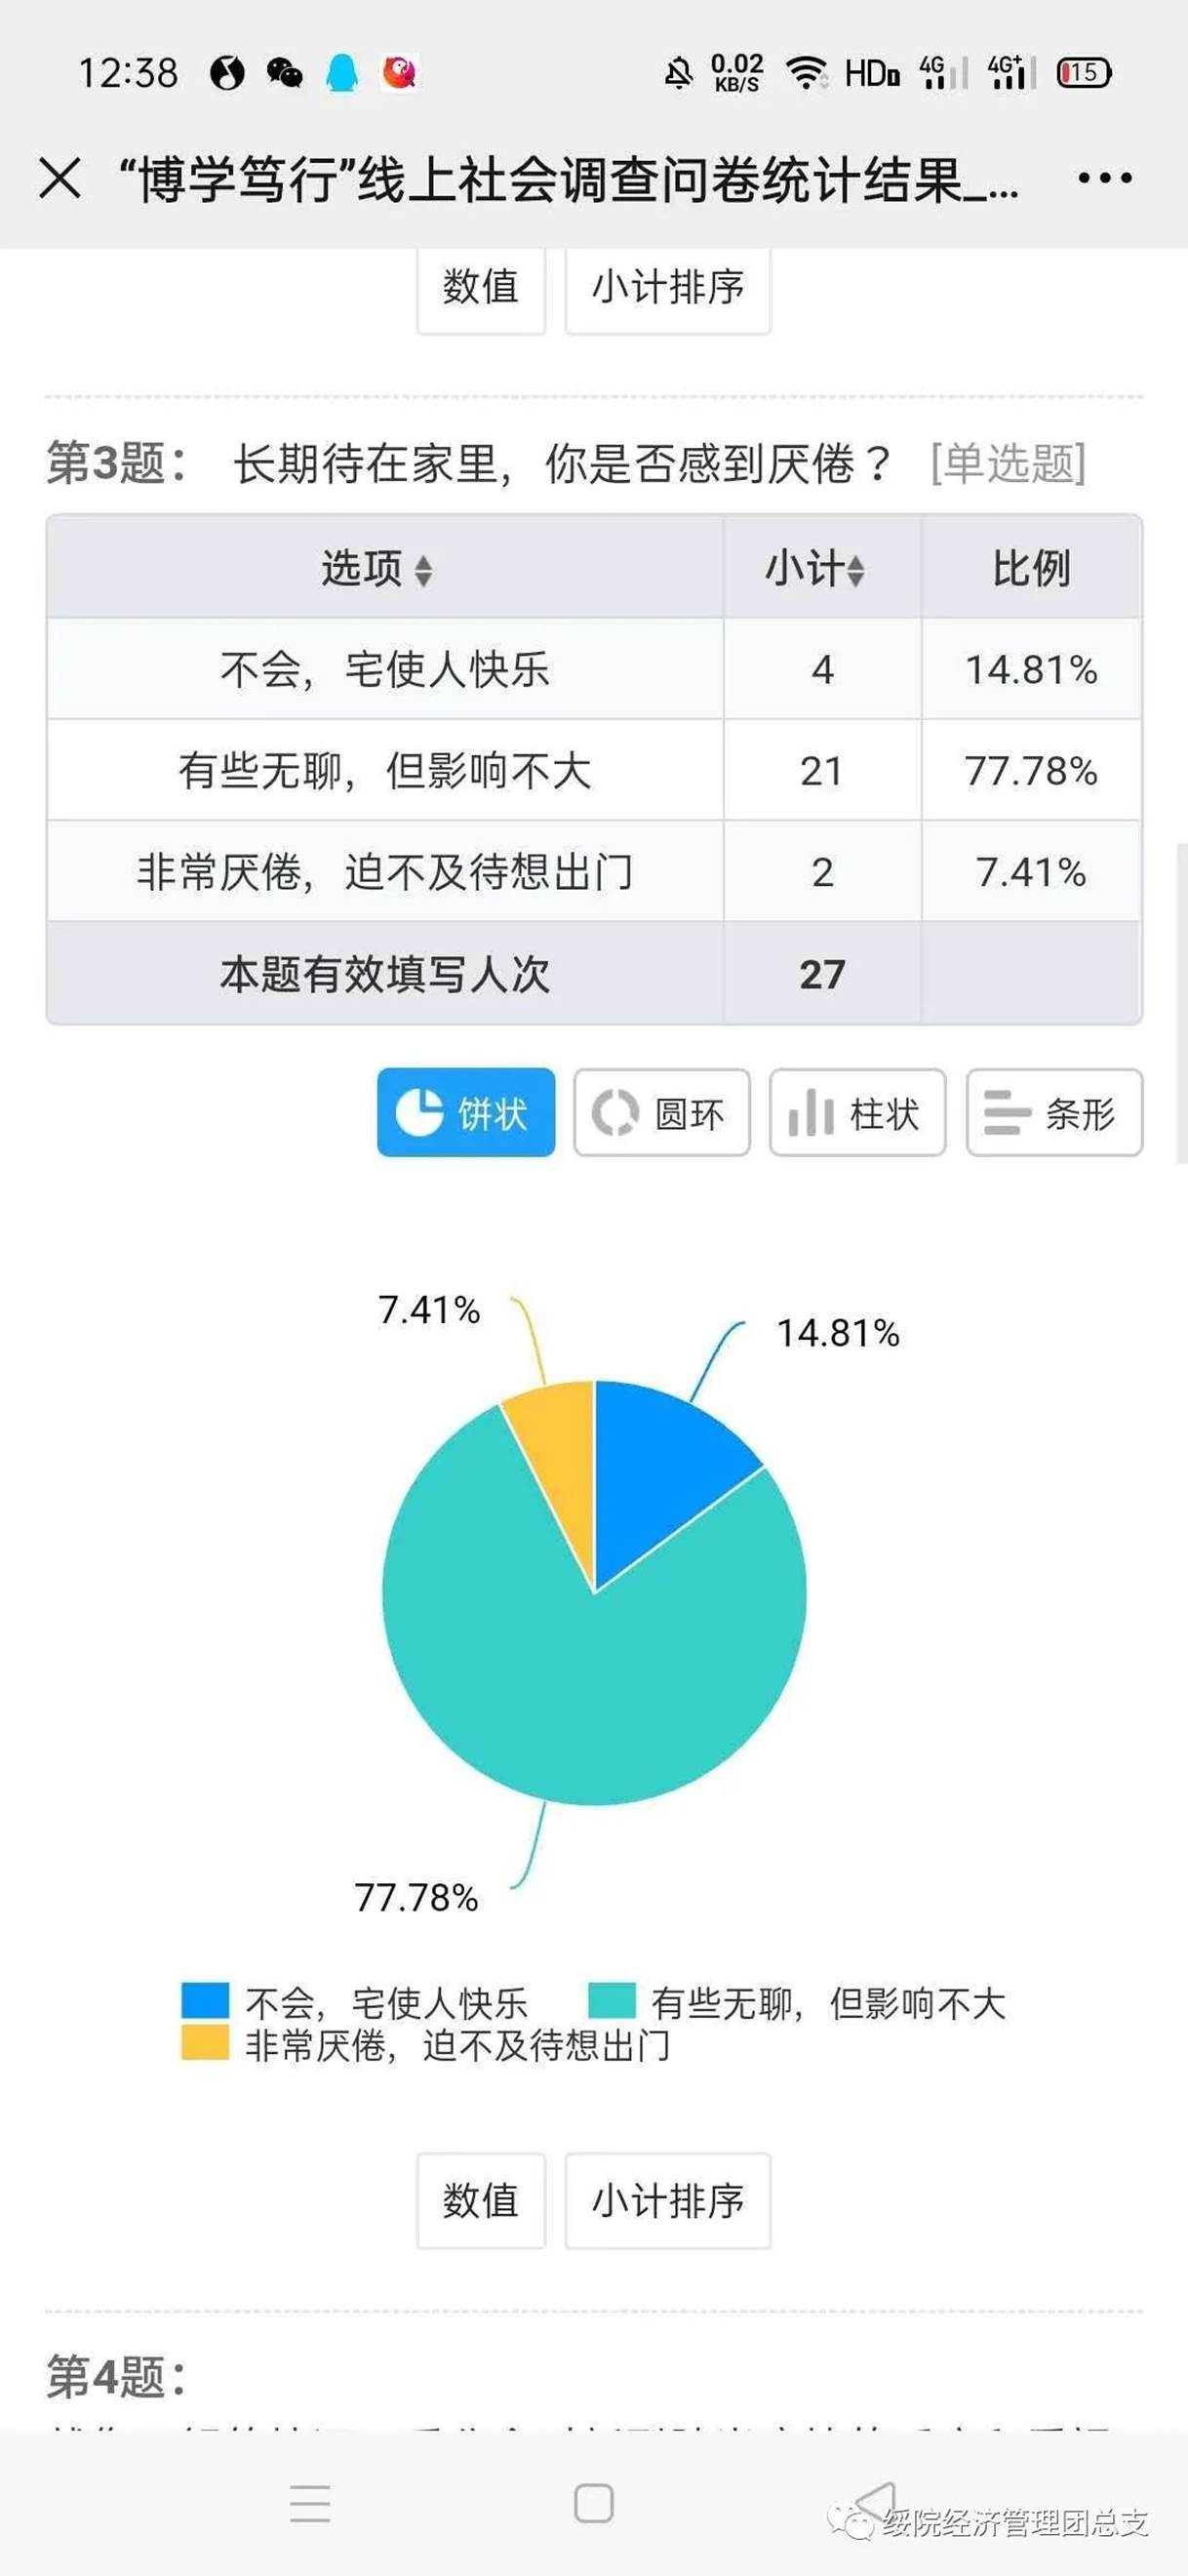
Task: Switch chart to pie (饼状) view
Action: click(x=466, y=1113)
